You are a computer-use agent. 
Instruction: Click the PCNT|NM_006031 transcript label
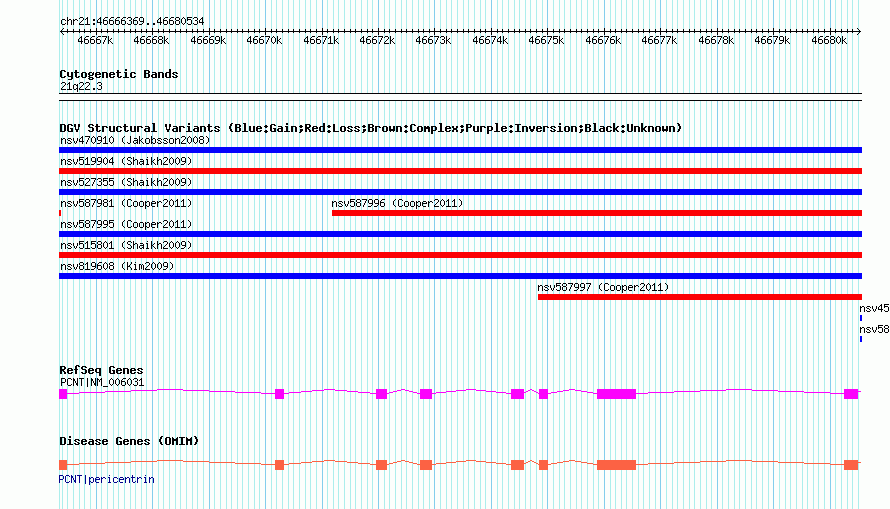coord(102,382)
